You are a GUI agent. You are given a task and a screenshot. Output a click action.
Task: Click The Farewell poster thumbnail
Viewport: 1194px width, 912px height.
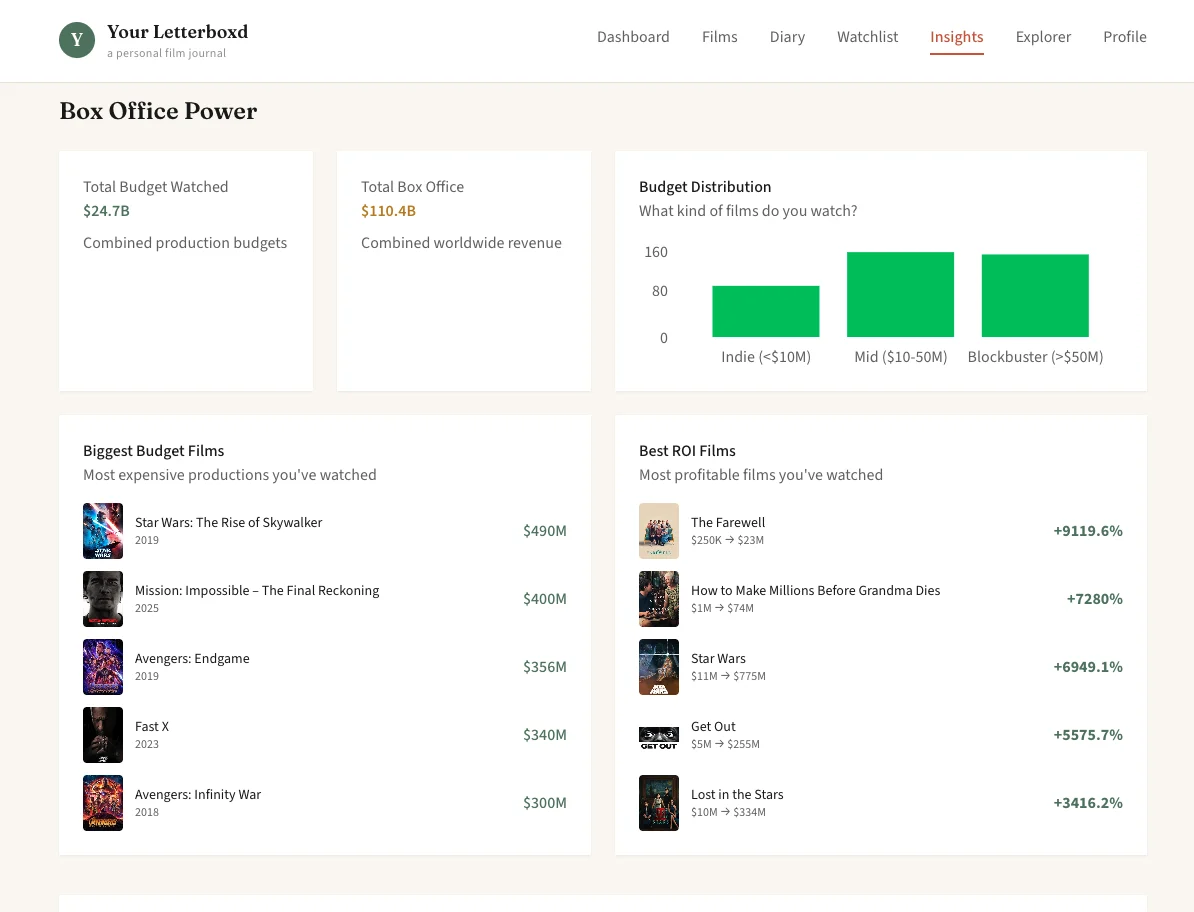pos(659,531)
